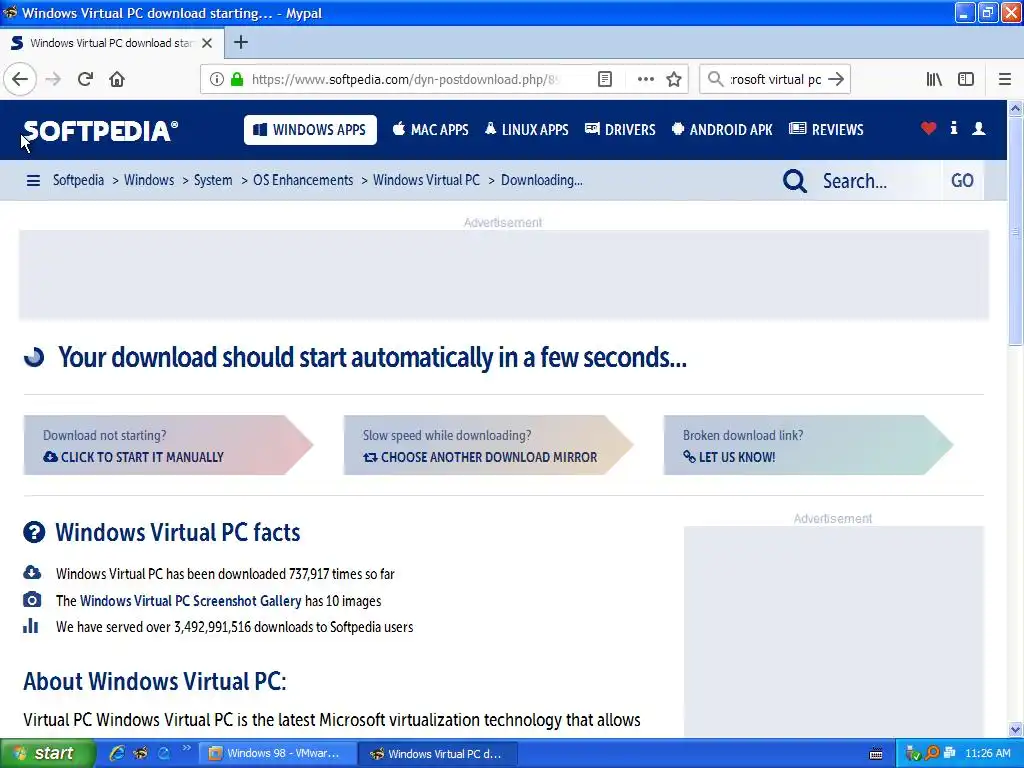
Task: Go to Windows breadcrumb link
Action: [149, 180]
